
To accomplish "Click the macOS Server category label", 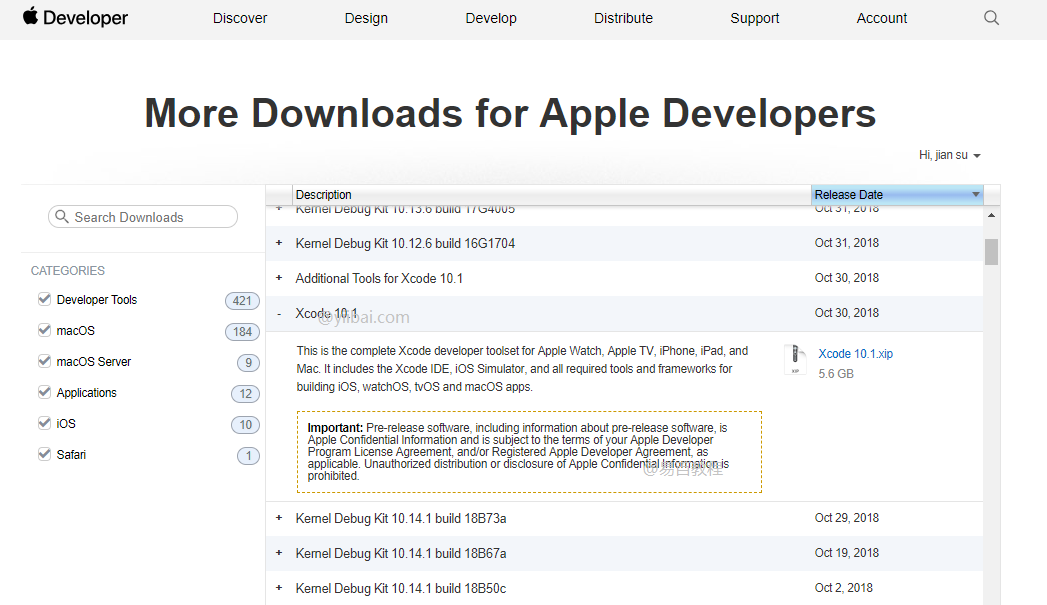I will click(x=93, y=361).
